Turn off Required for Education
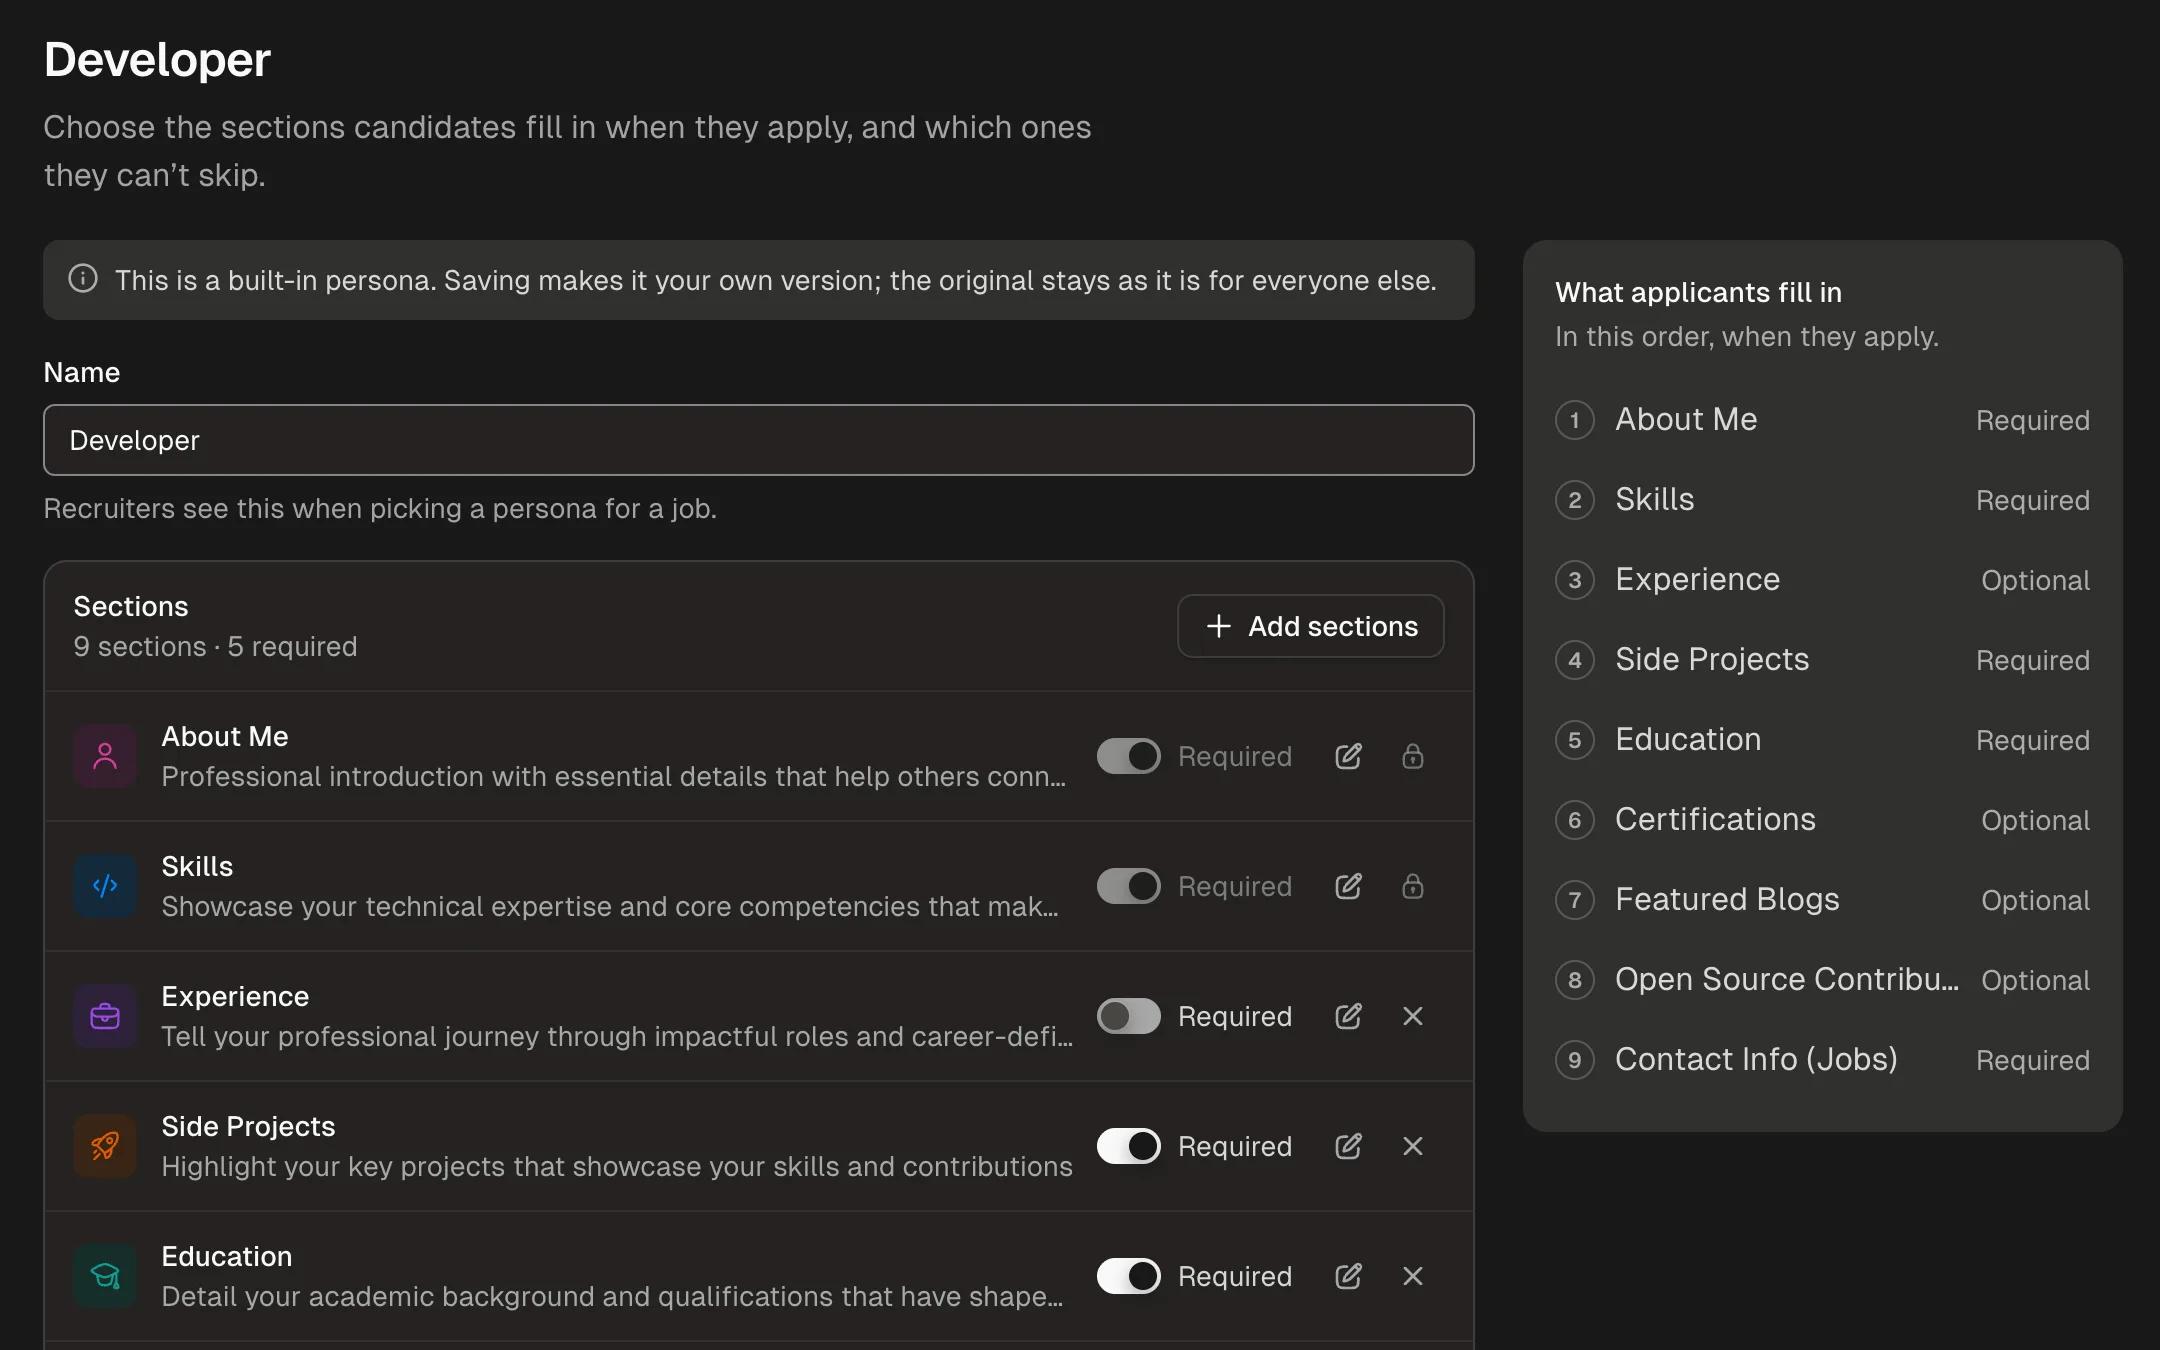Image resolution: width=2160 pixels, height=1350 pixels. [1128, 1276]
